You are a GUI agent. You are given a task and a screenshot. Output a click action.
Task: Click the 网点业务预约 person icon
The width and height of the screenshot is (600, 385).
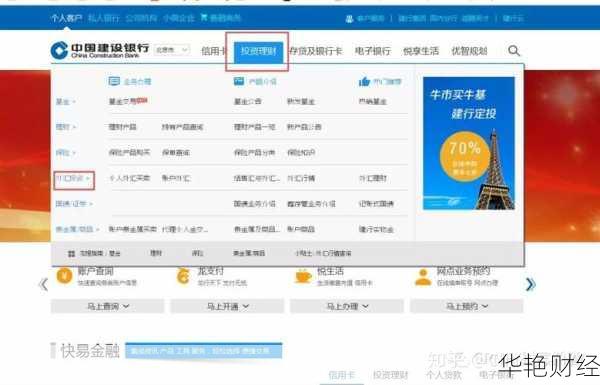pyautogui.click(x=423, y=277)
